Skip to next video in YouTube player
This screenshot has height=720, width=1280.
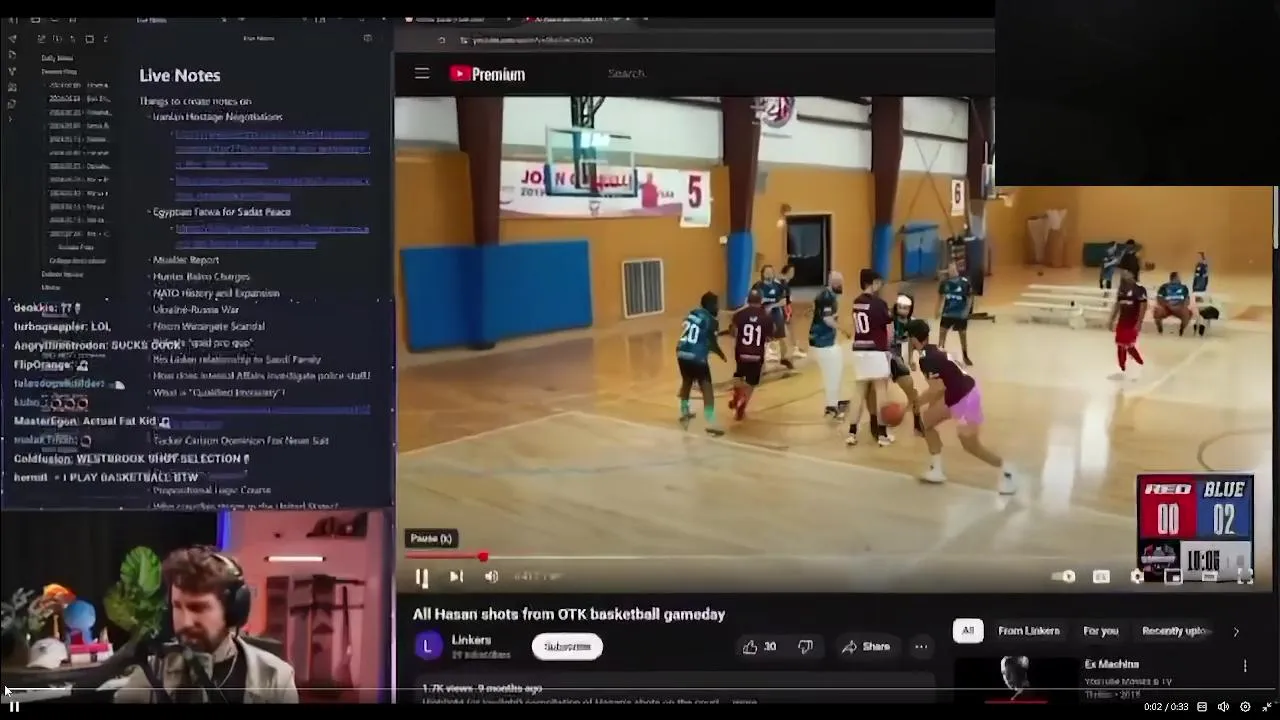point(456,577)
